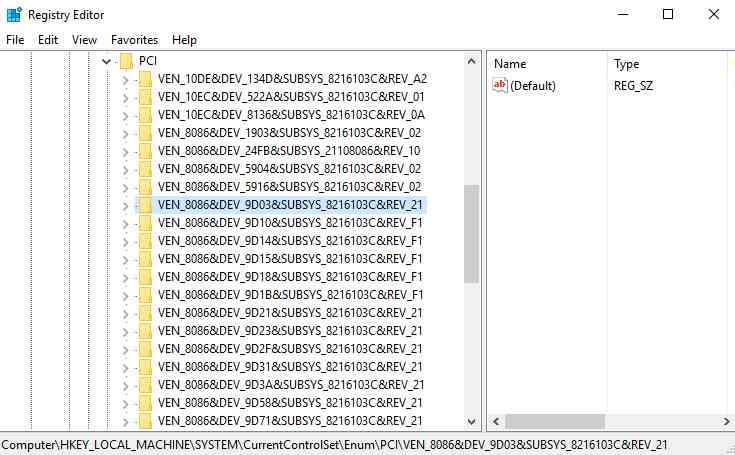
Task: Open the Help menu
Action: coord(184,40)
